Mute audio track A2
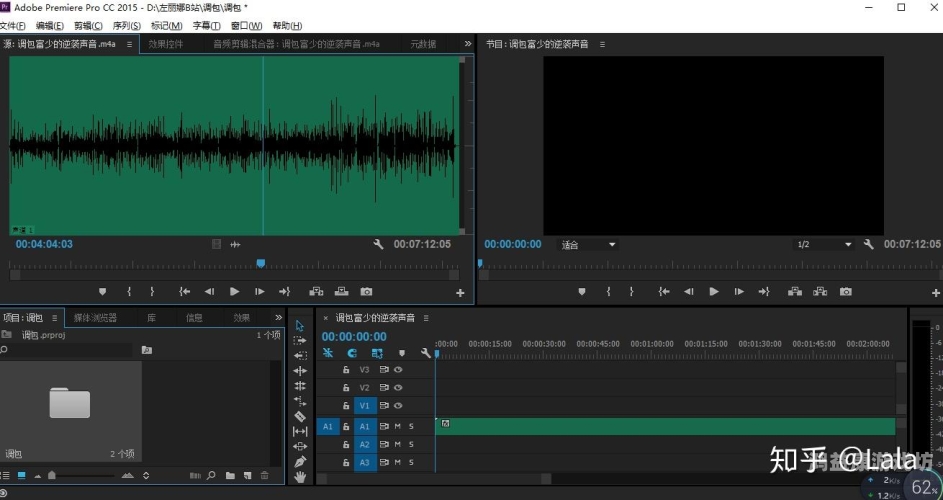The height and width of the screenshot is (500, 943). click(x=397, y=444)
